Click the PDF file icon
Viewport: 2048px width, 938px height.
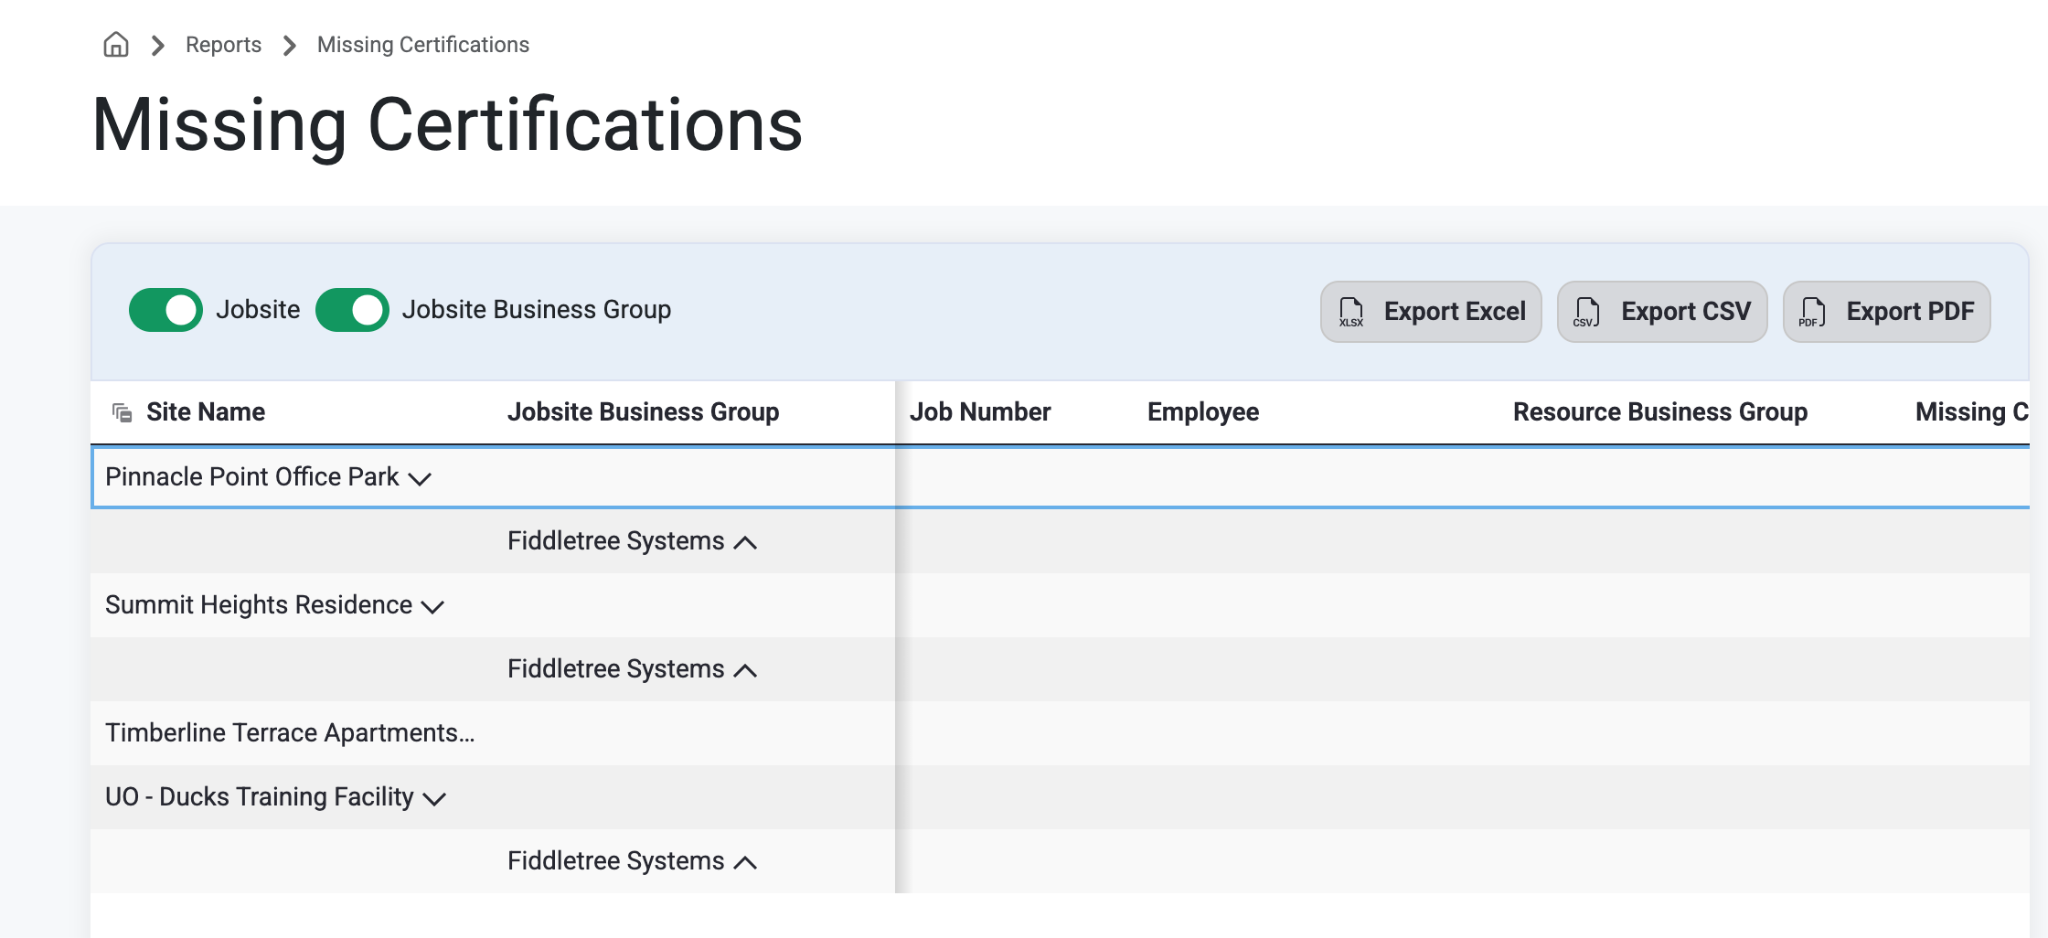pos(1811,312)
